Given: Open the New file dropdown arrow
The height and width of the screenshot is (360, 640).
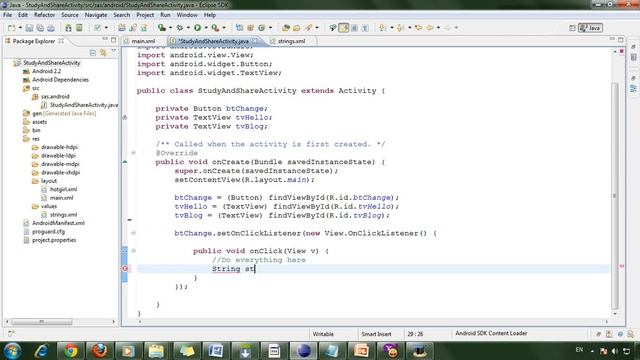Looking at the screenshot, I should 20,28.
